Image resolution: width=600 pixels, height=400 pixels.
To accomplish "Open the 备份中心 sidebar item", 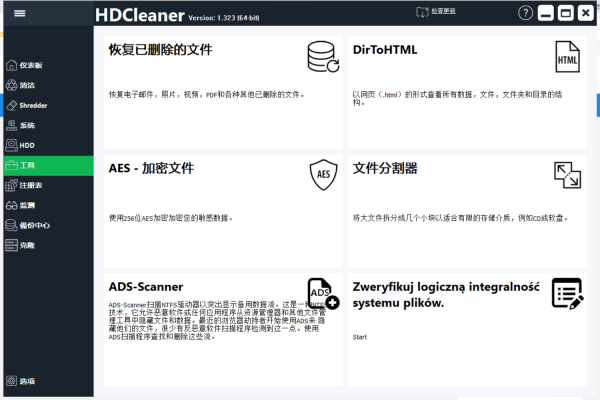I will tap(48, 225).
